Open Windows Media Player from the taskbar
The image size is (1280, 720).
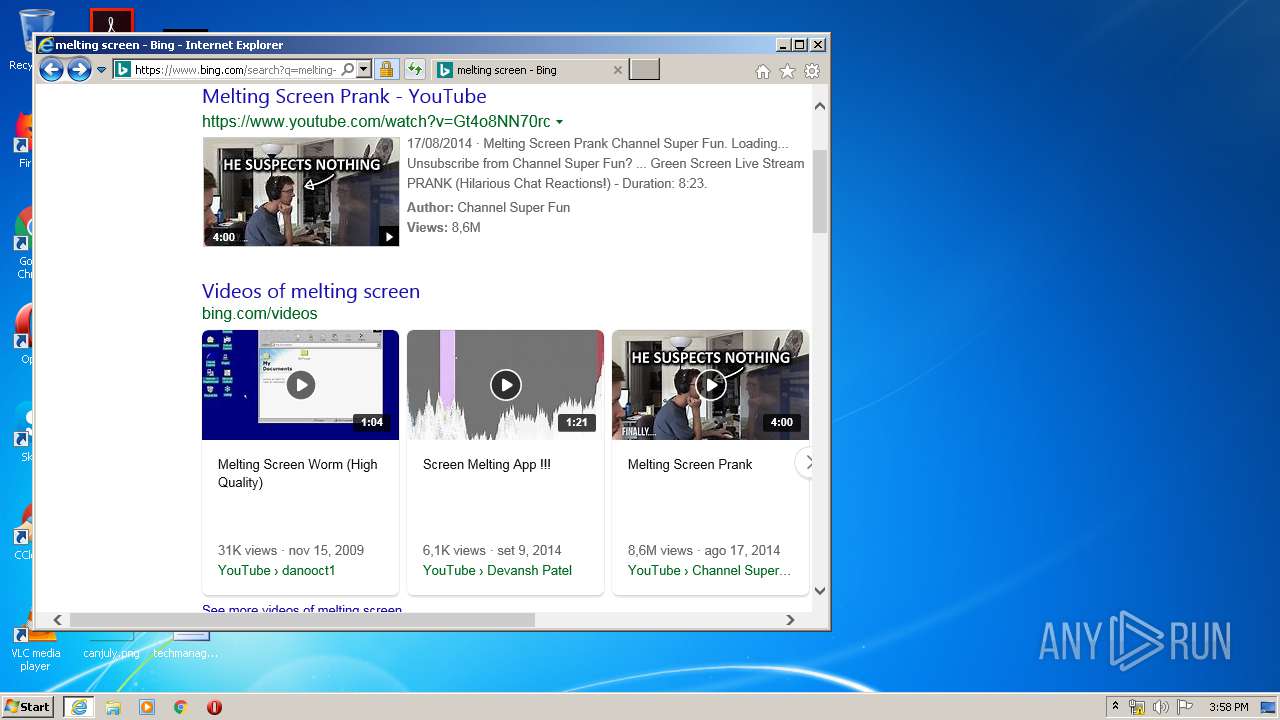pos(147,707)
